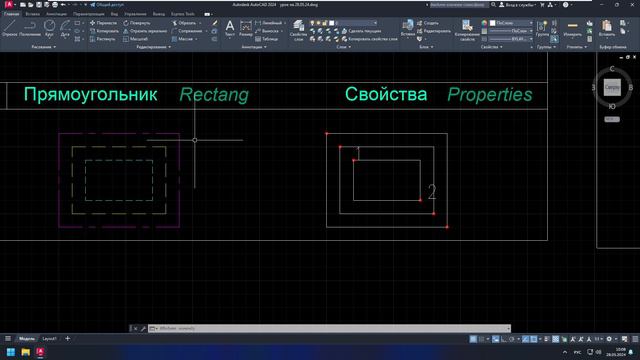This screenshot has height=360, width=640.
Task: Click the command line input field
Action: point(331,328)
